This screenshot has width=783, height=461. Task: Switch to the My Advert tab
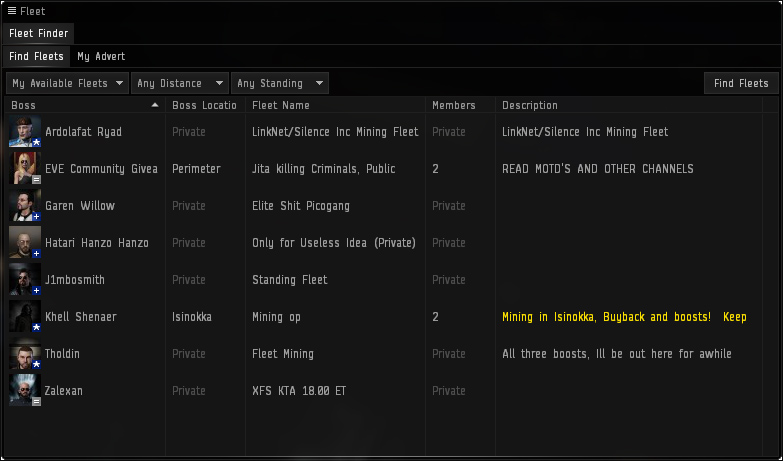click(101, 56)
